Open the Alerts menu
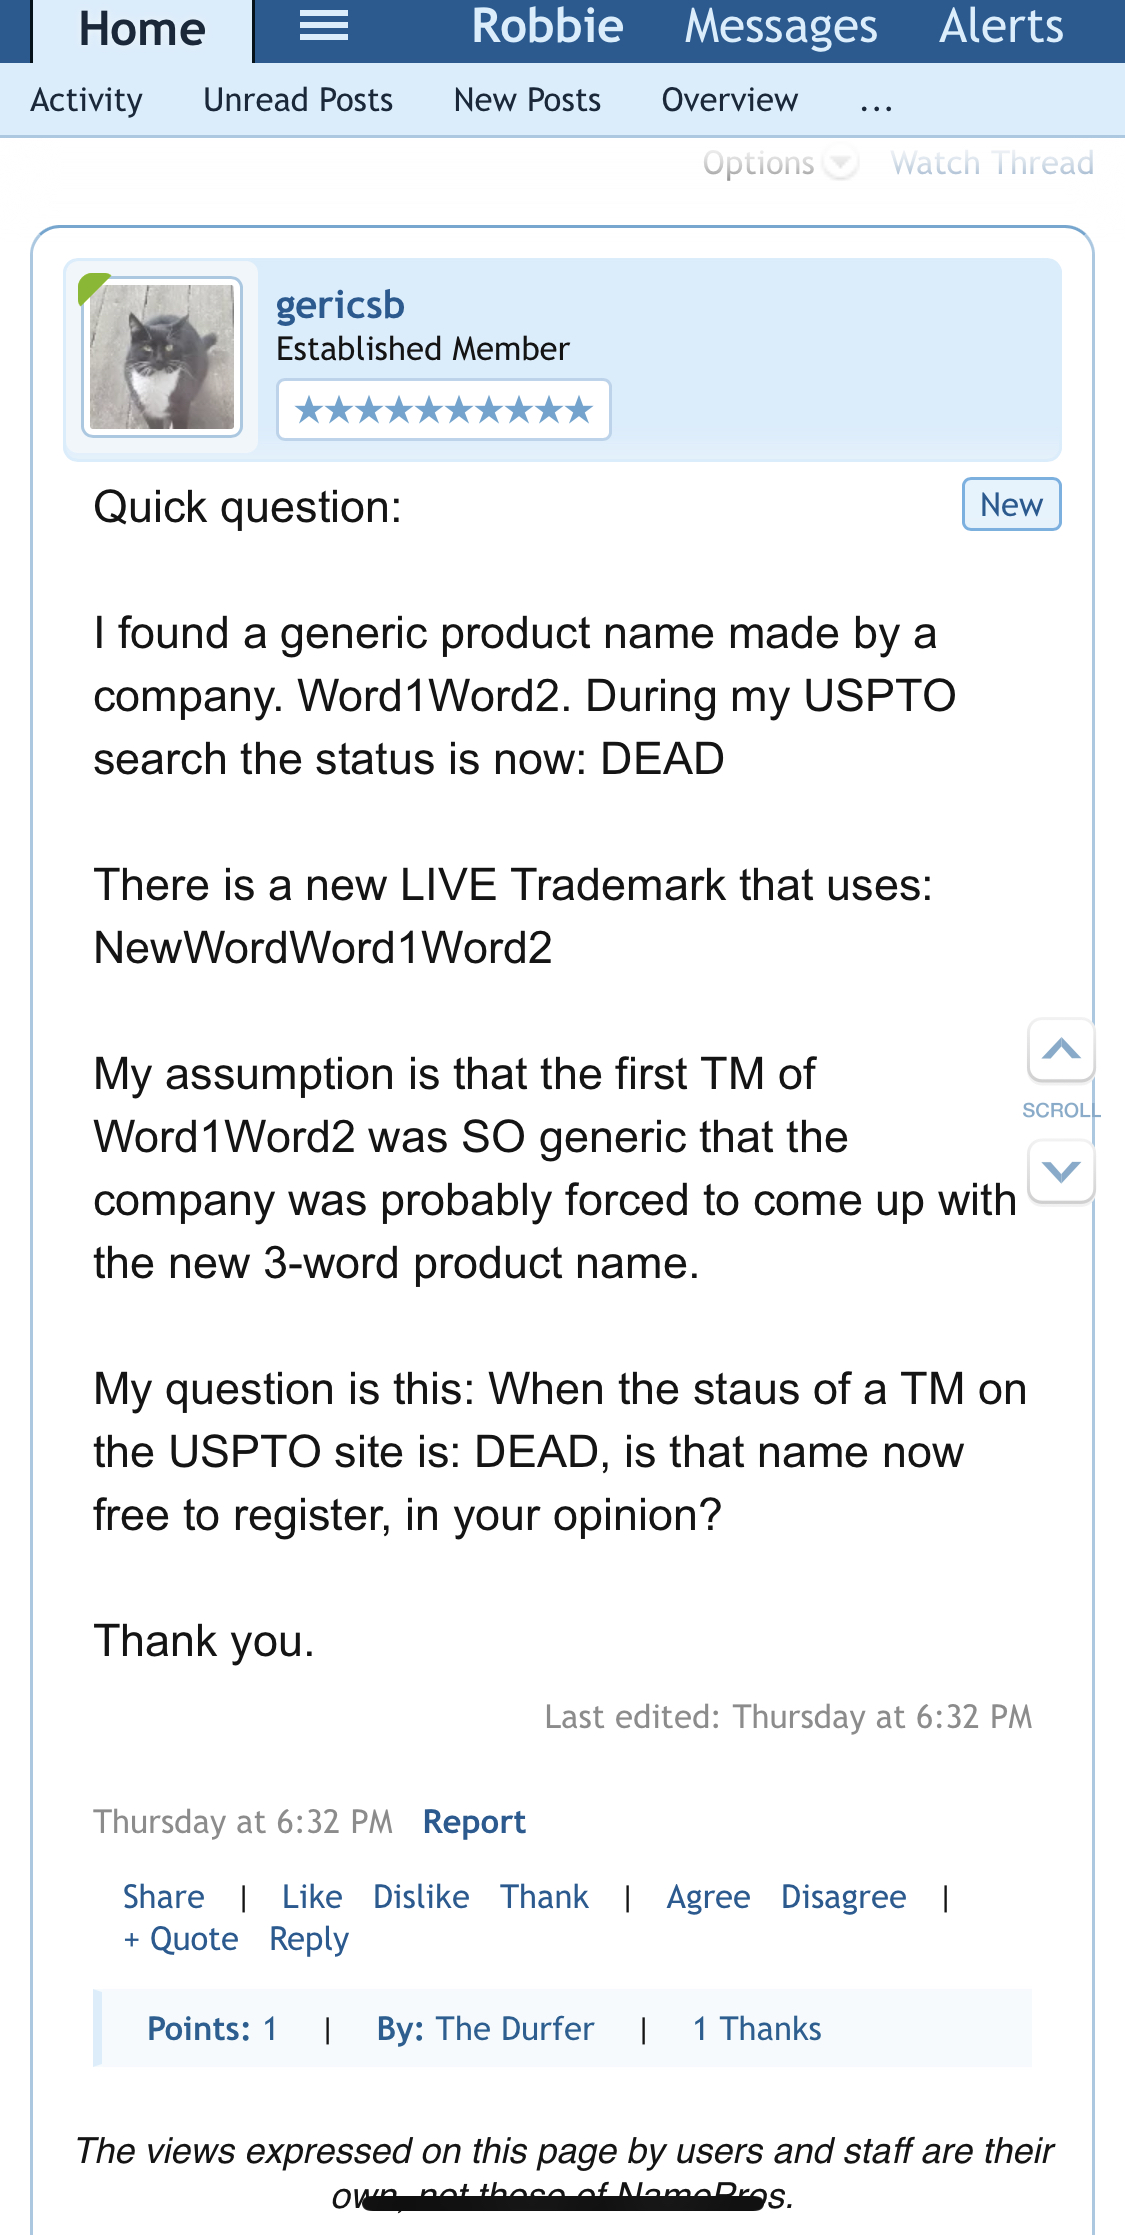This screenshot has width=1125, height=2235. [x=1001, y=27]
